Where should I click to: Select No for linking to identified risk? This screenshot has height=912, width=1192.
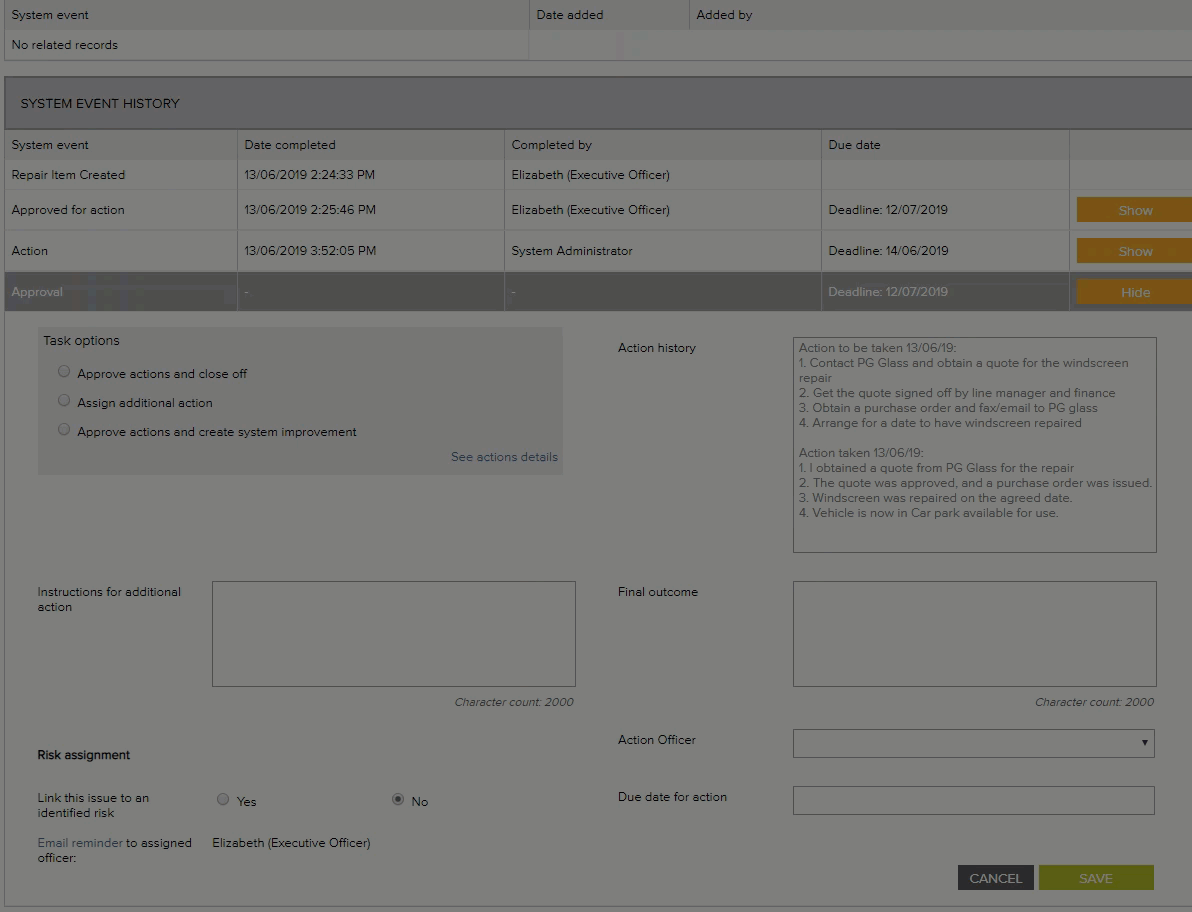(398, 800)
